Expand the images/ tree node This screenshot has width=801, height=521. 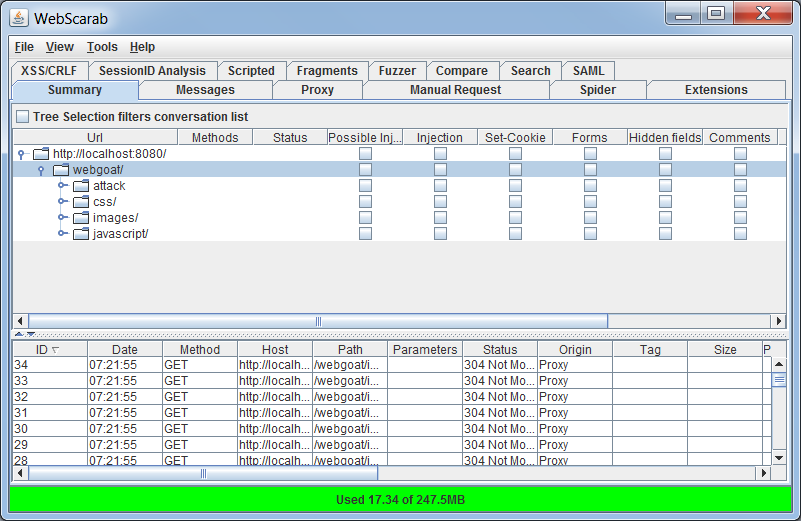(62, 217)
